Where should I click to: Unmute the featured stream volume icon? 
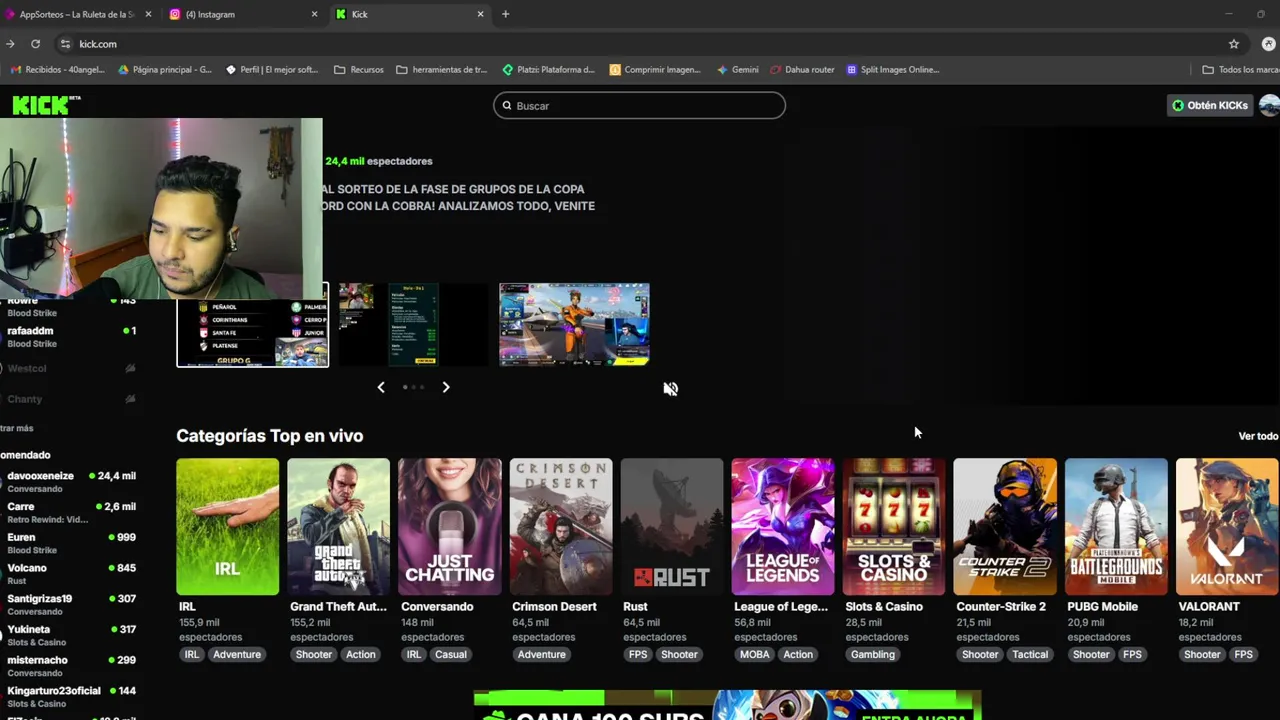[670, 389]
